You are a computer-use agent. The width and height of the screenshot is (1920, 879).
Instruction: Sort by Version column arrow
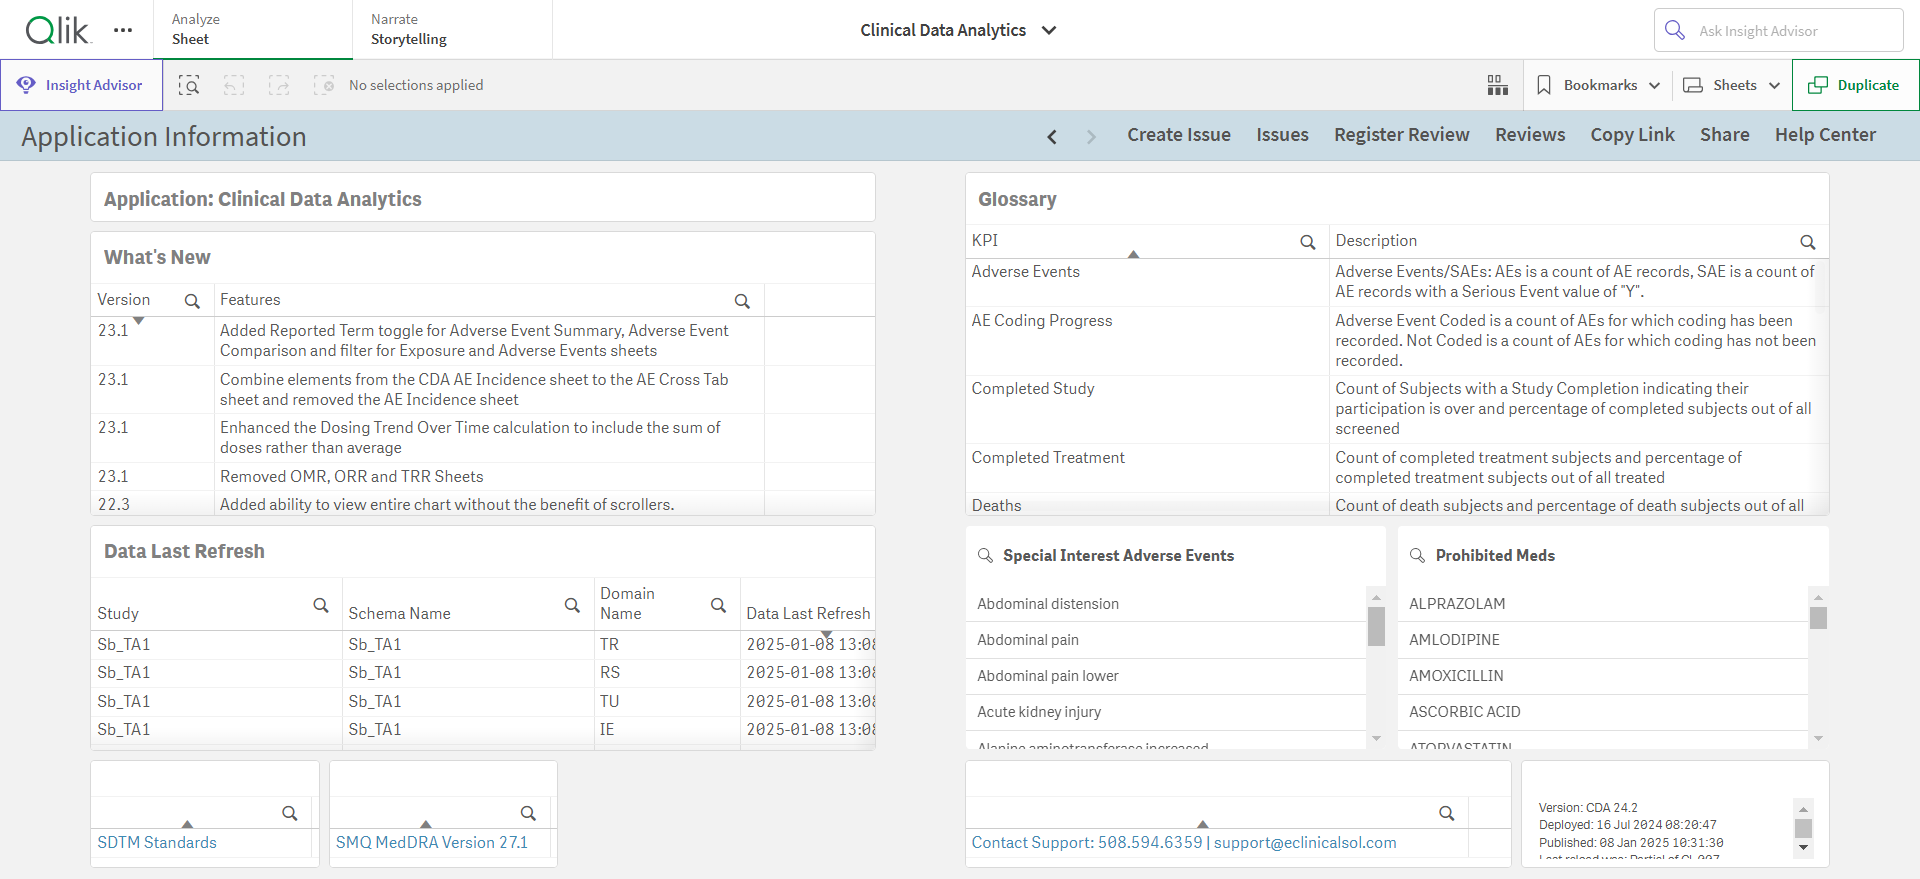point(139,320)
